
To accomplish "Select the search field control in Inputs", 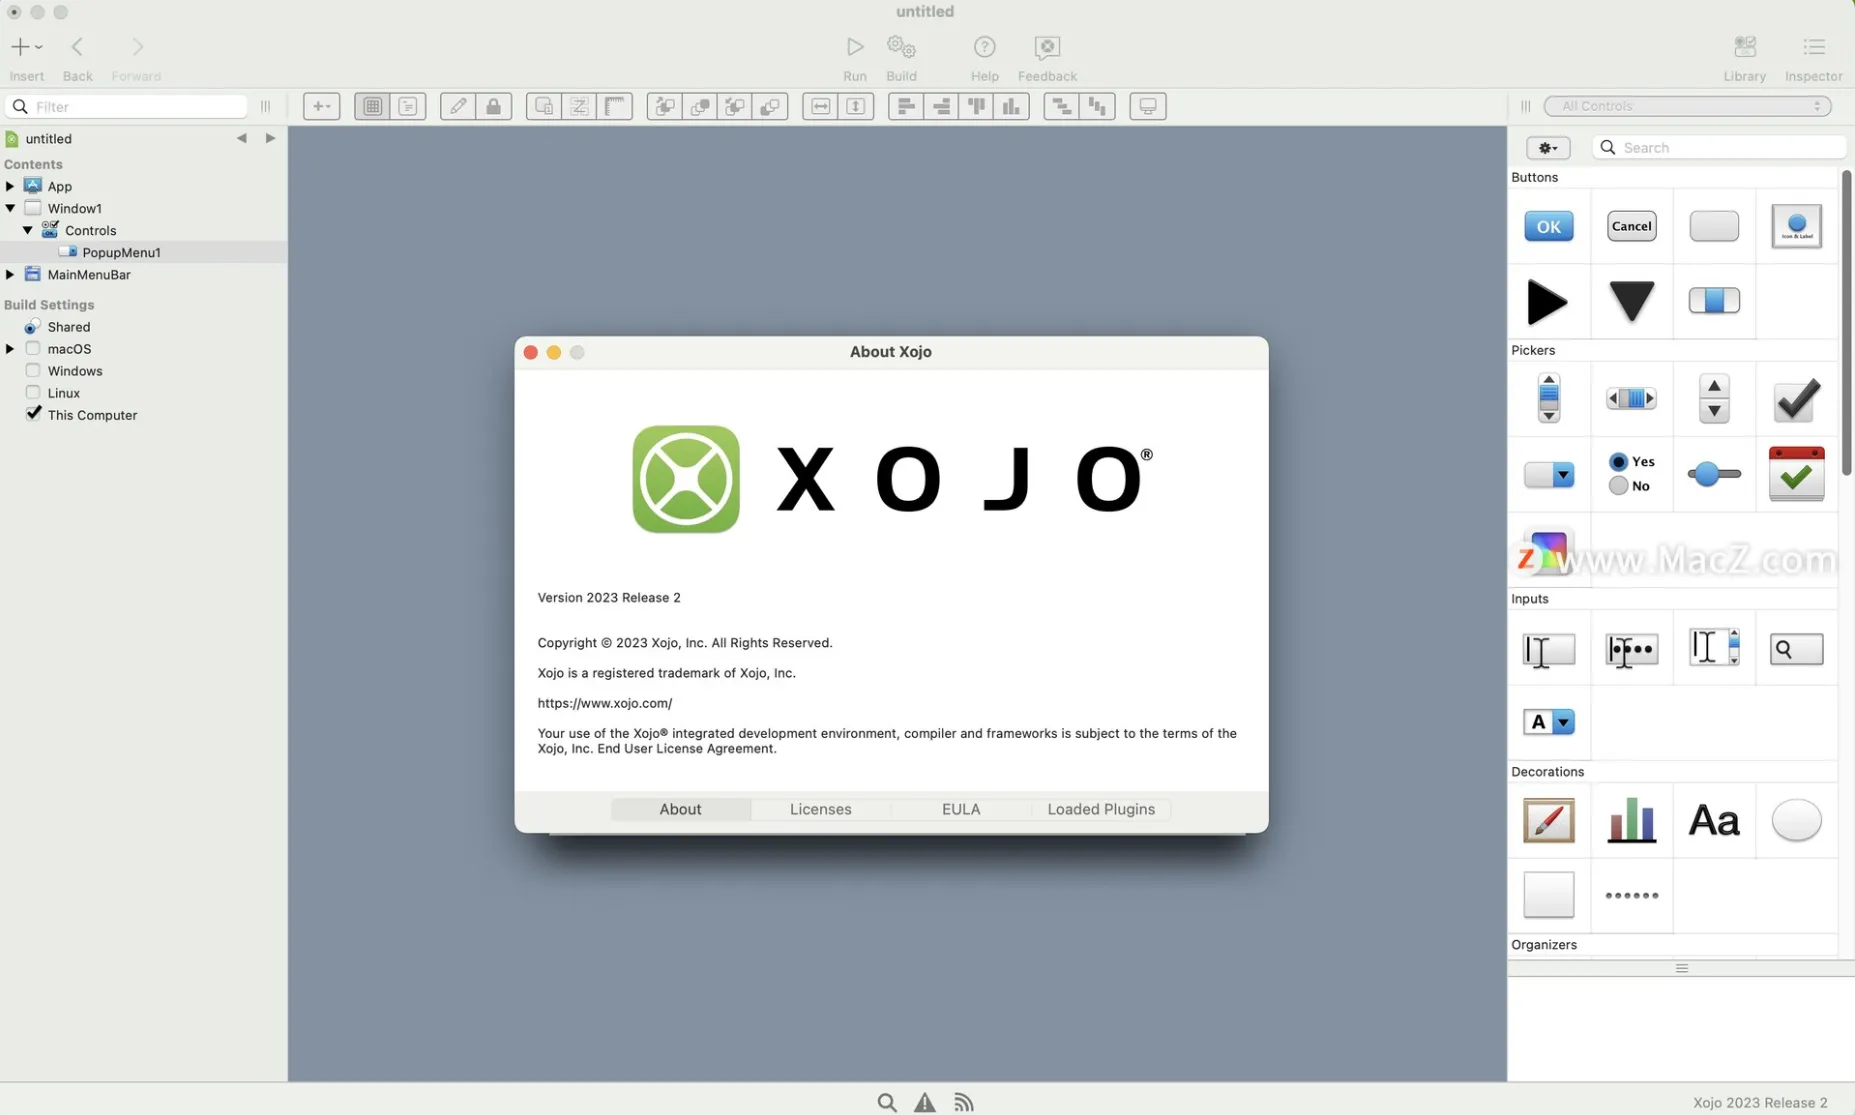I will point(1796,649).
